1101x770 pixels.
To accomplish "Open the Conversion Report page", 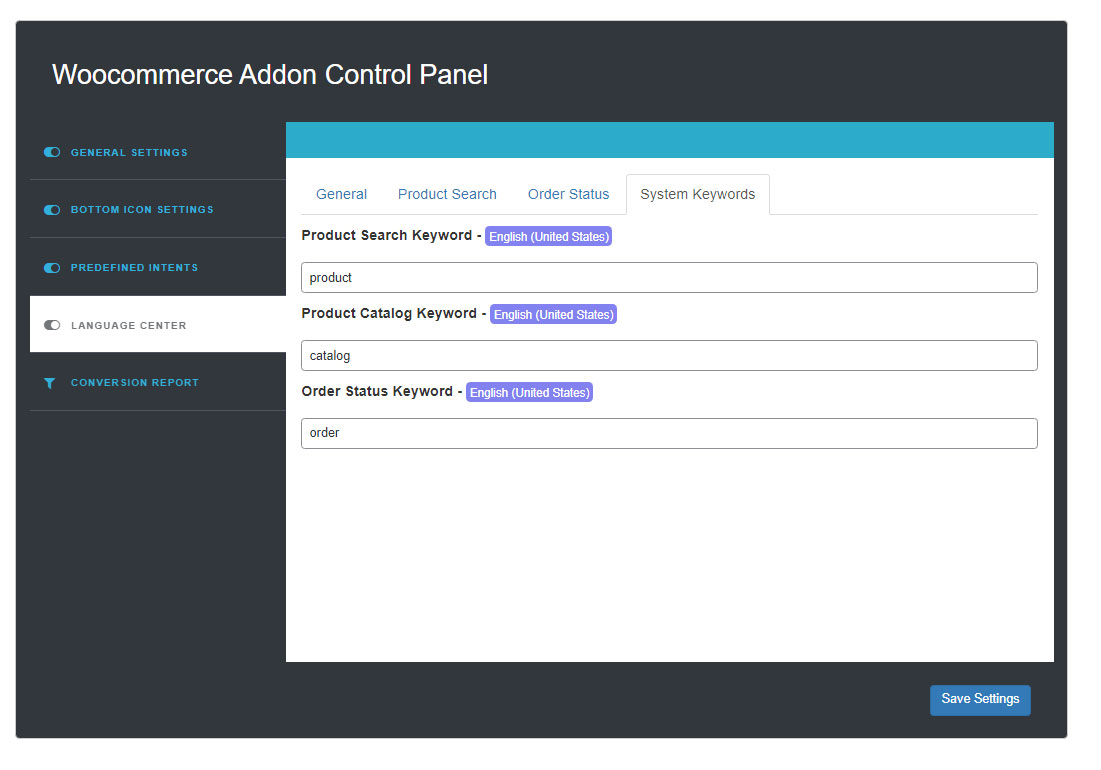I will (158, 383).
